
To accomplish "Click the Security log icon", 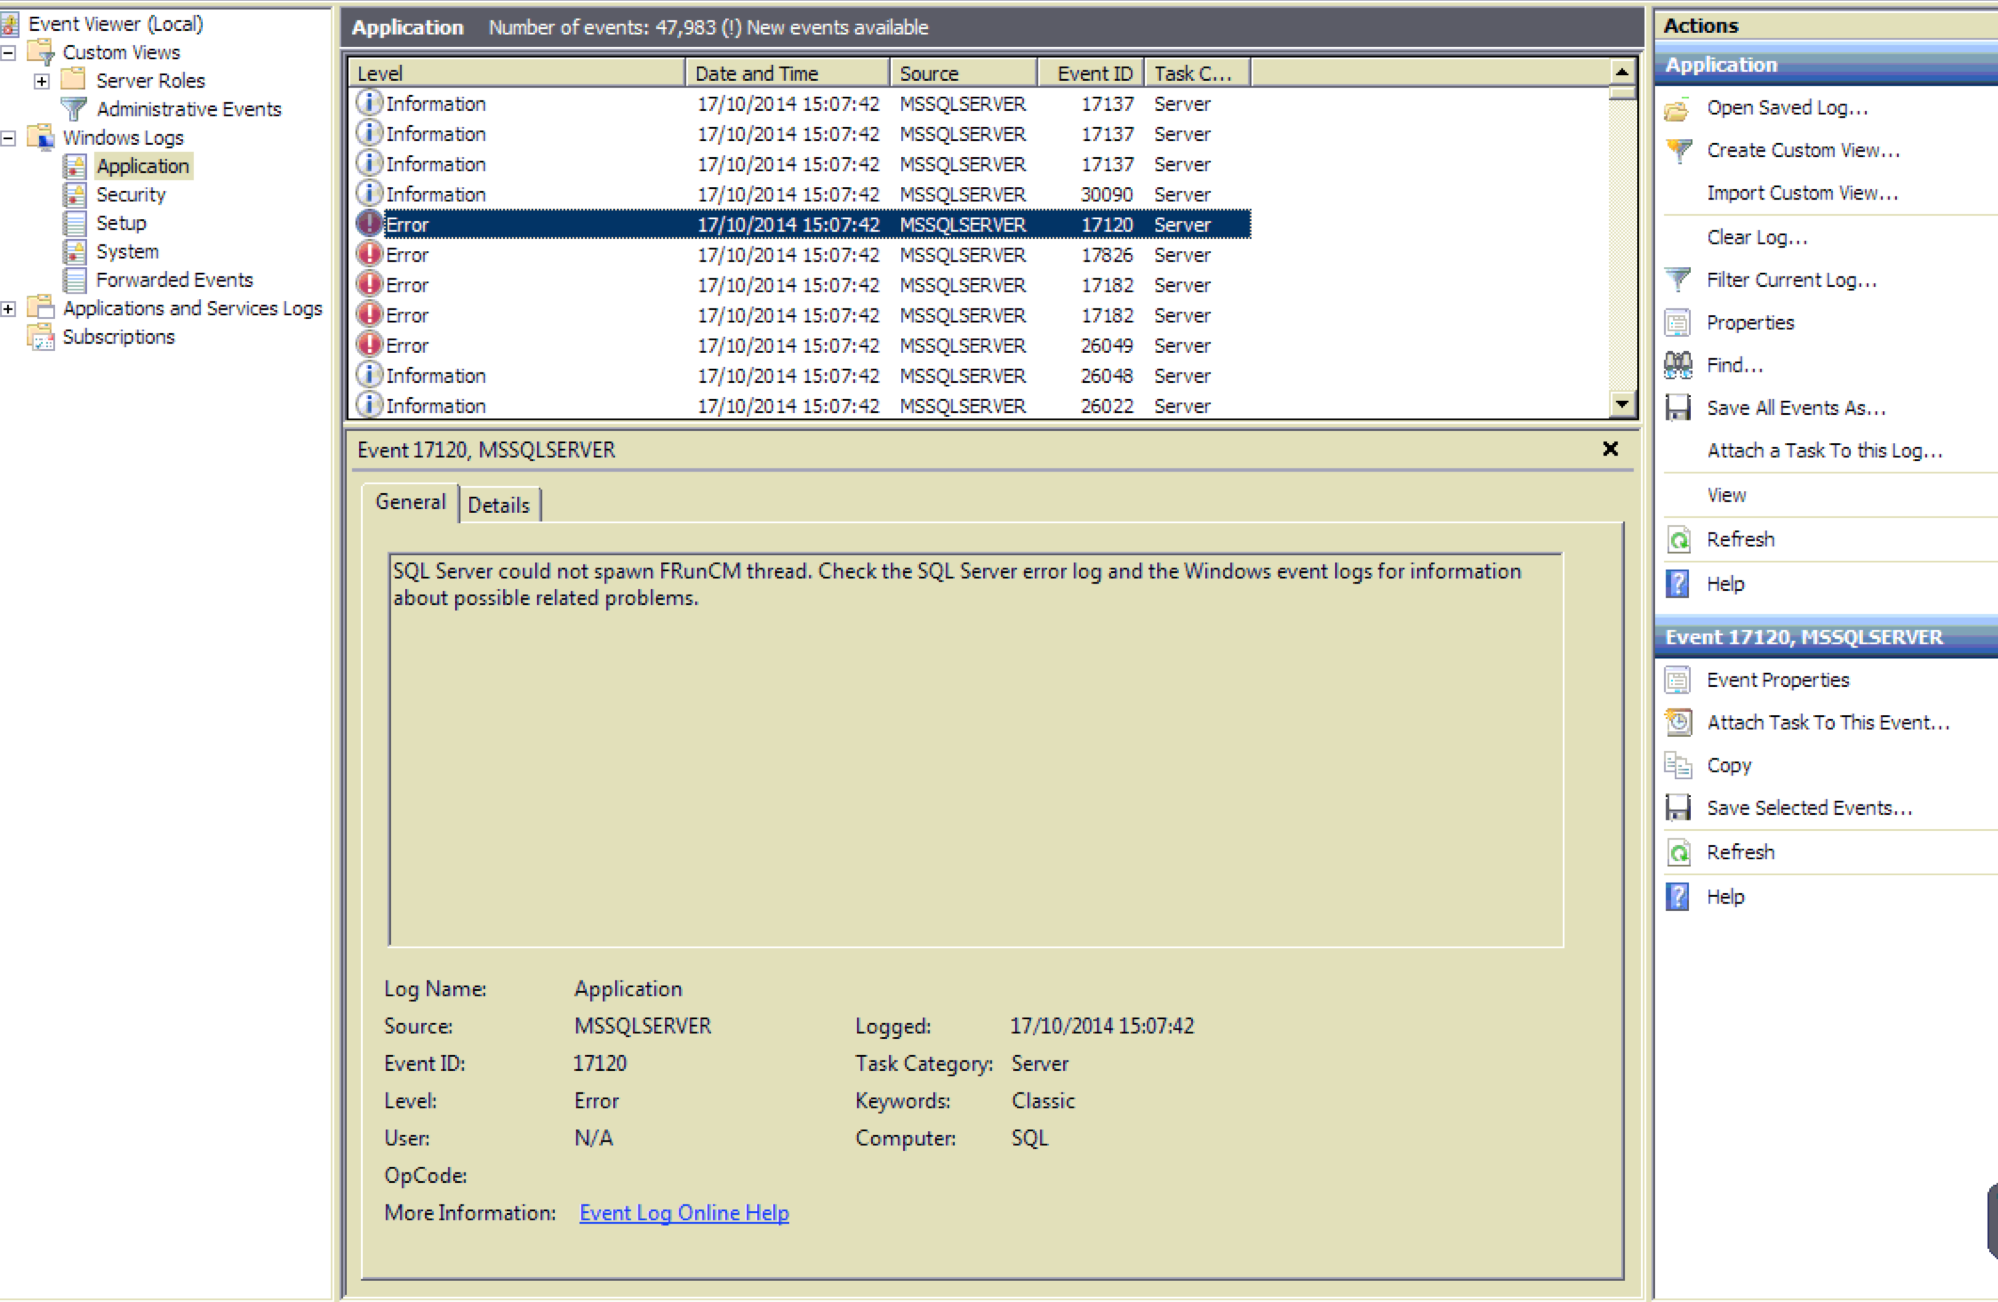I will [x=75, y=194].
